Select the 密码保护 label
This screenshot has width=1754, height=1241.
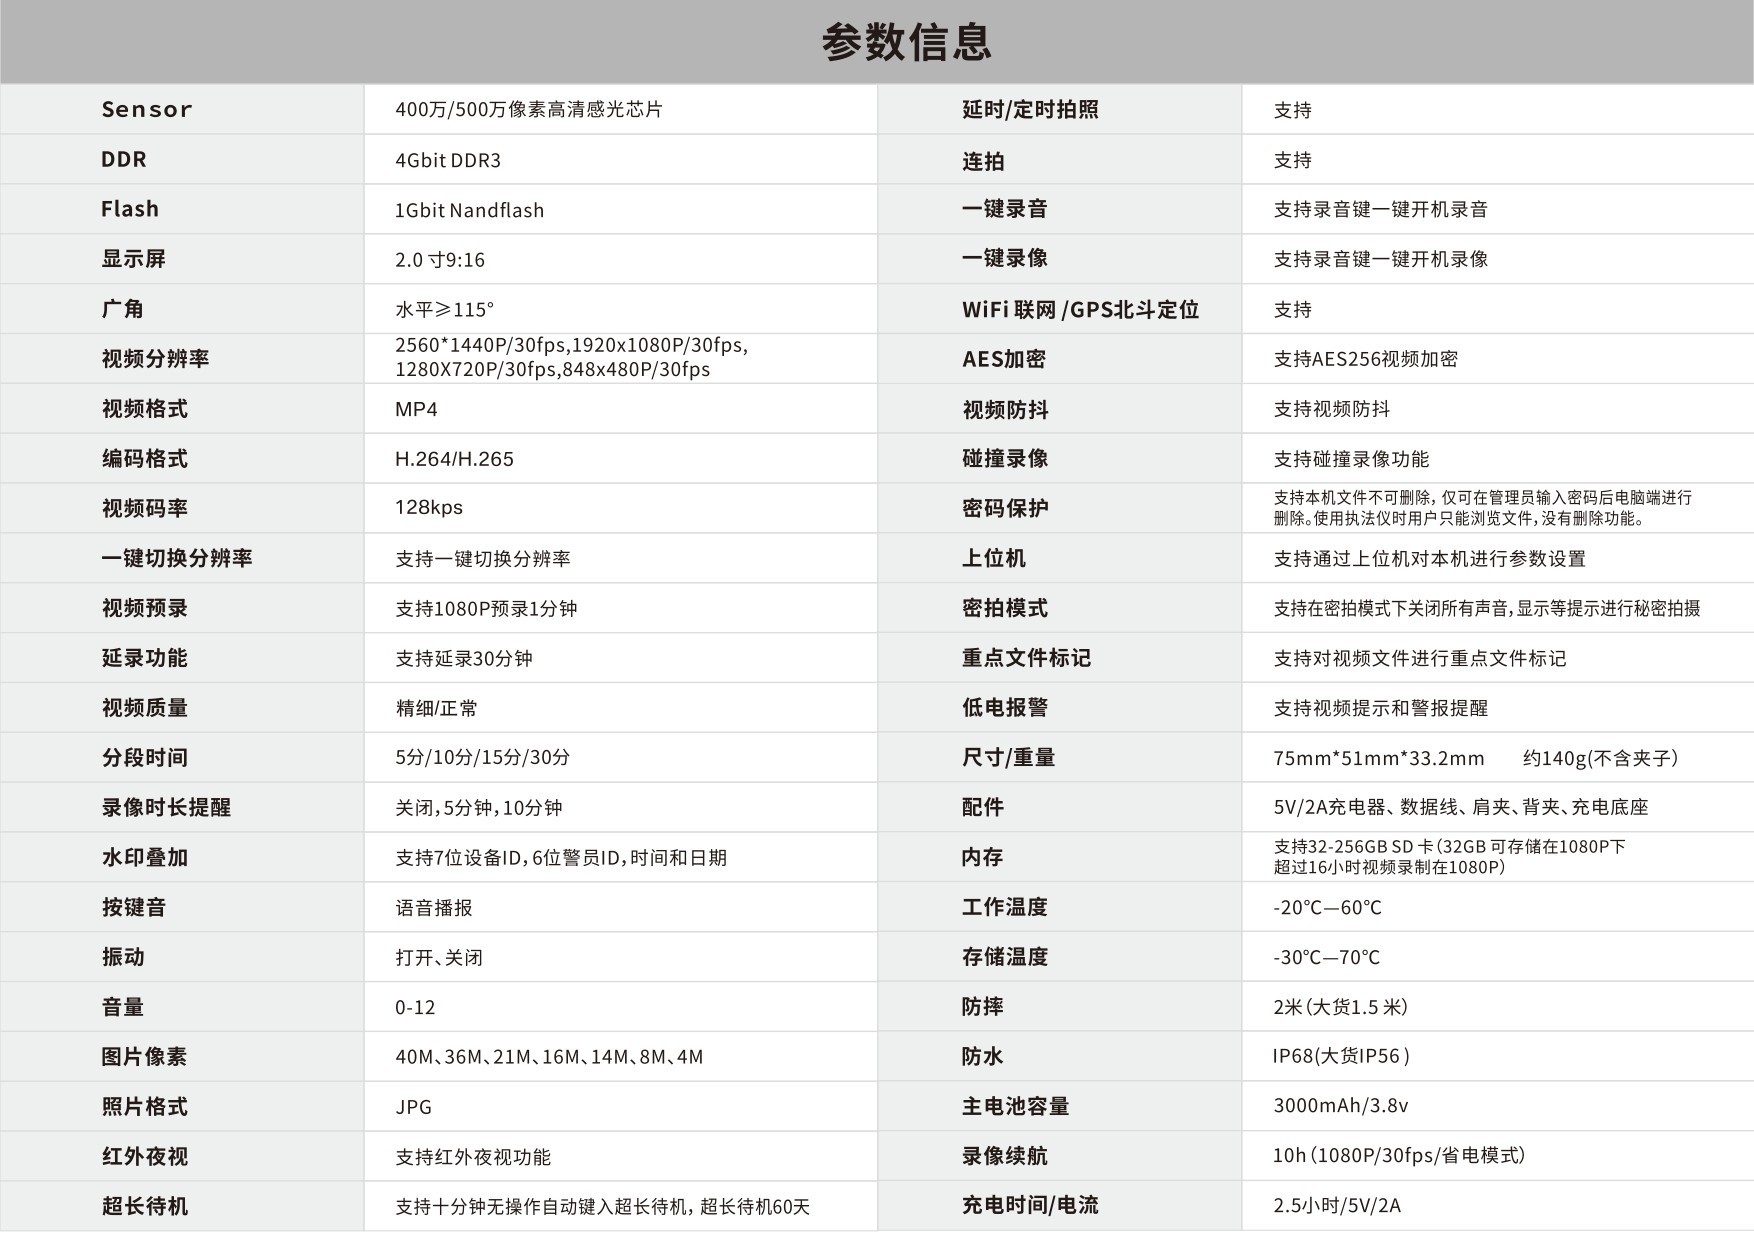(x=1005, y=508)
